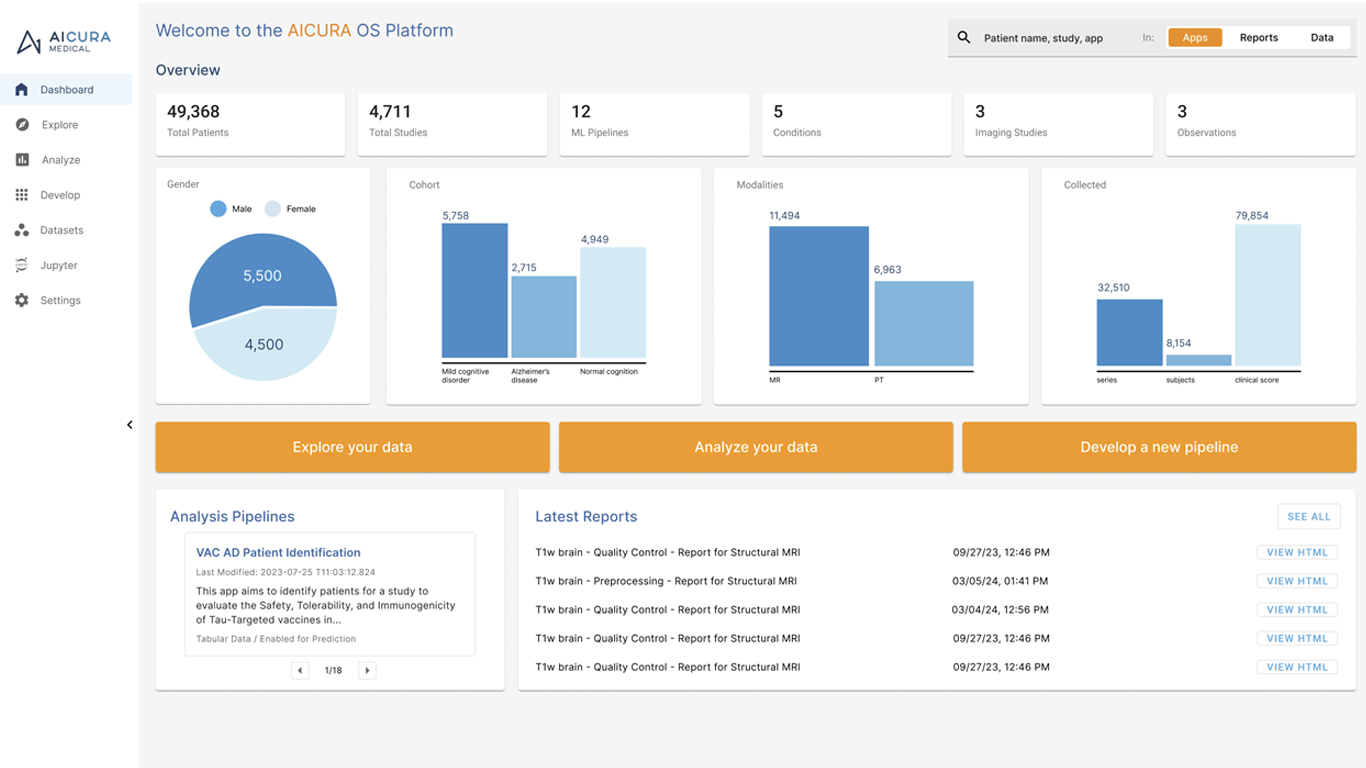Image resolution: width=1366 pixels, height=768 pixels.
Task: Click the Total Studies card
Action: 452,125
